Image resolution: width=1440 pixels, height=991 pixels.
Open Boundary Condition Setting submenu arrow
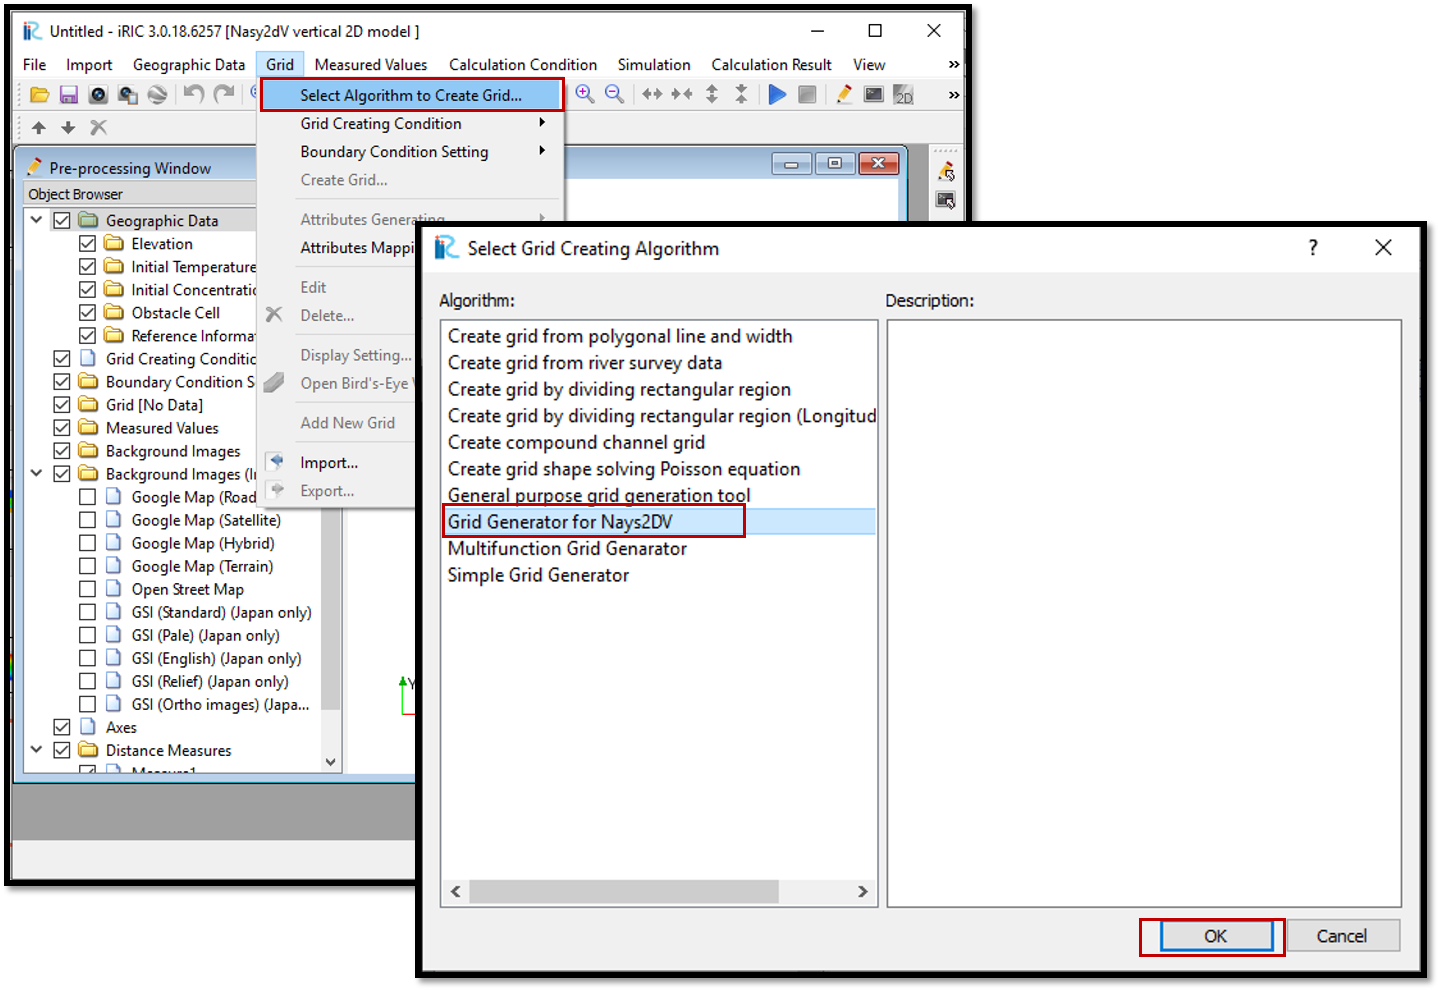542,151
